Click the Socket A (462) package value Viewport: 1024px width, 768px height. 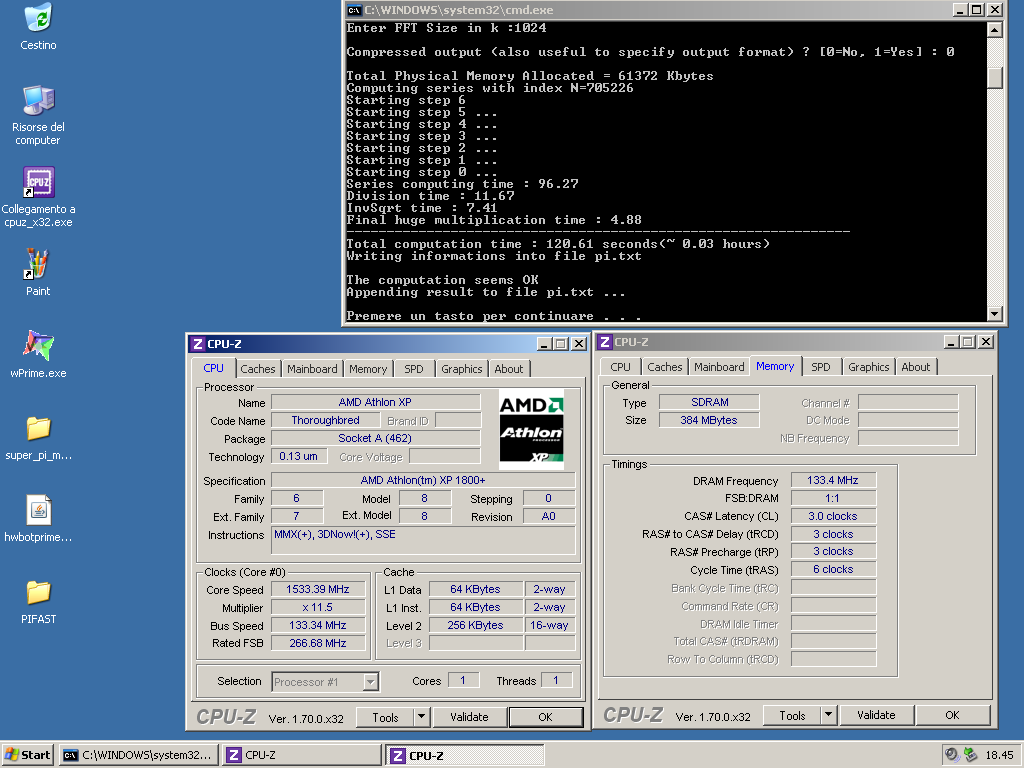[x=376, y=438]
